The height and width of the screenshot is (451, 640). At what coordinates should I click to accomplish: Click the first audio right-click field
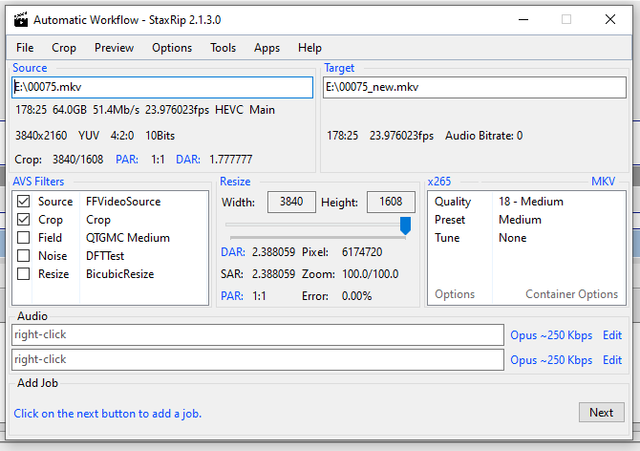click(x=258, y=335)
